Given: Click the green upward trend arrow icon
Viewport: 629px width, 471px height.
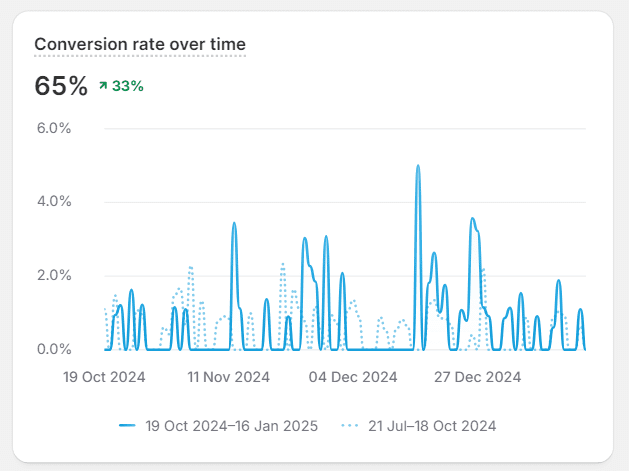Looking at the screenshot, I should (103, 86).
